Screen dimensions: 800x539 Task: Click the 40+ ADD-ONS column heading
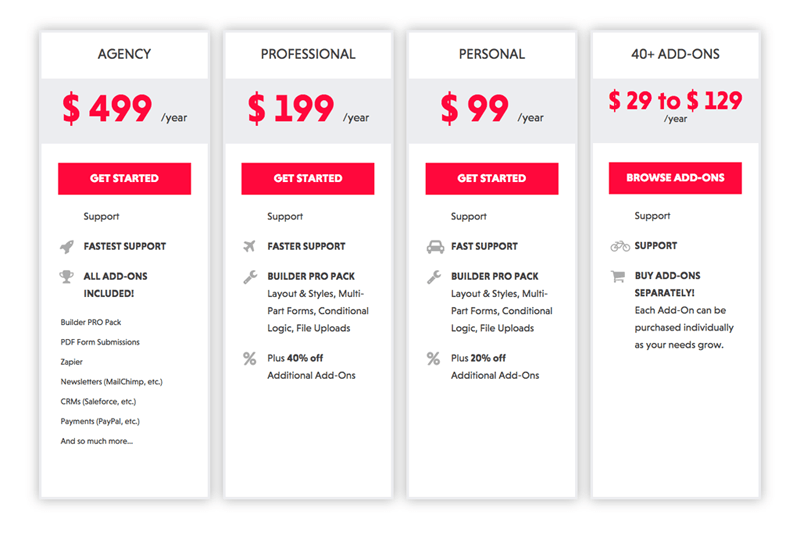[x=675, y=54]
